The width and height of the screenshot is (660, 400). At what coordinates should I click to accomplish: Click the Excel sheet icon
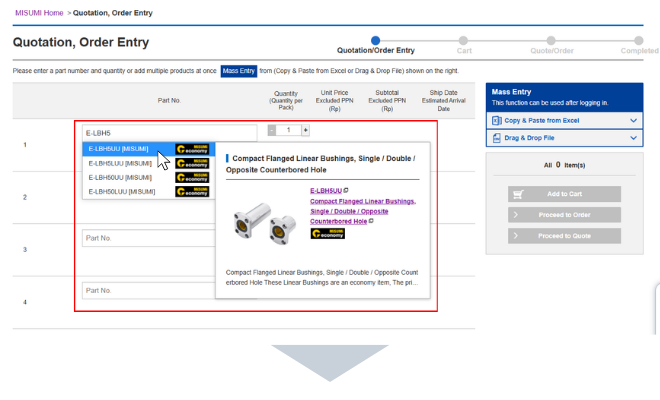pos(497,120)
